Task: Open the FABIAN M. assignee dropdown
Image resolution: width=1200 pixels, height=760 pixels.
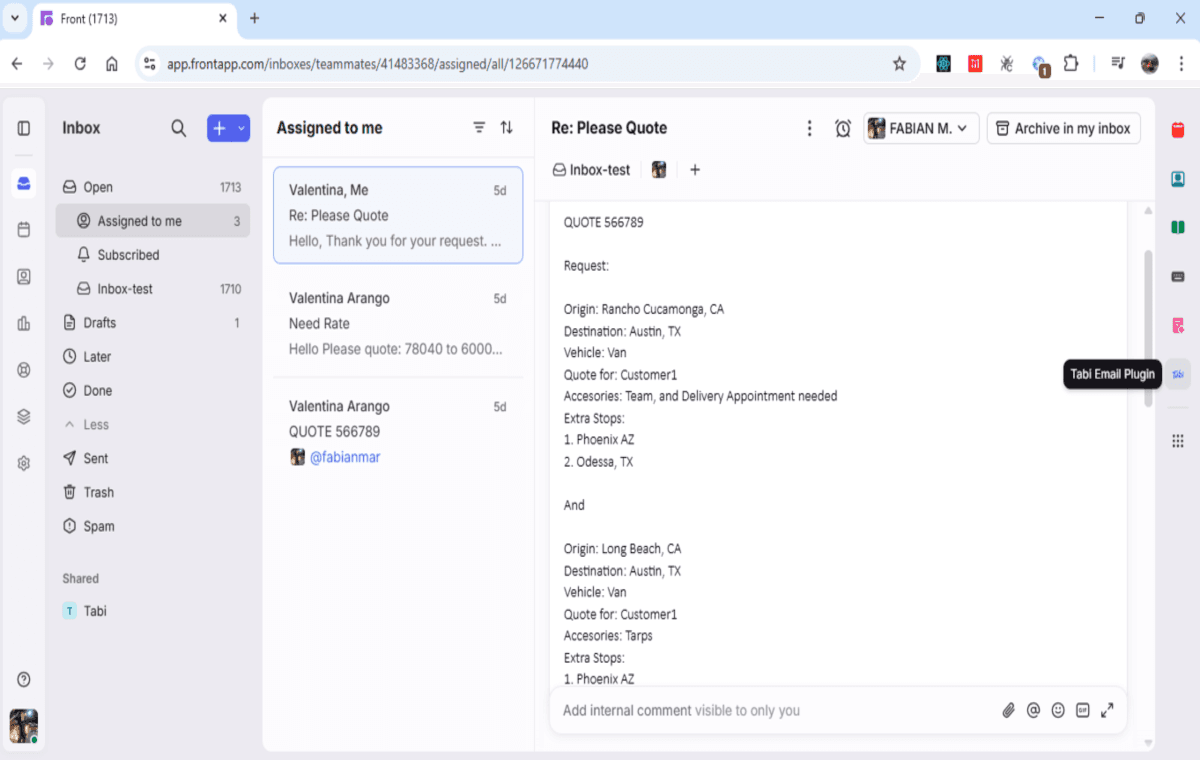Action: [x=920, y=128]
